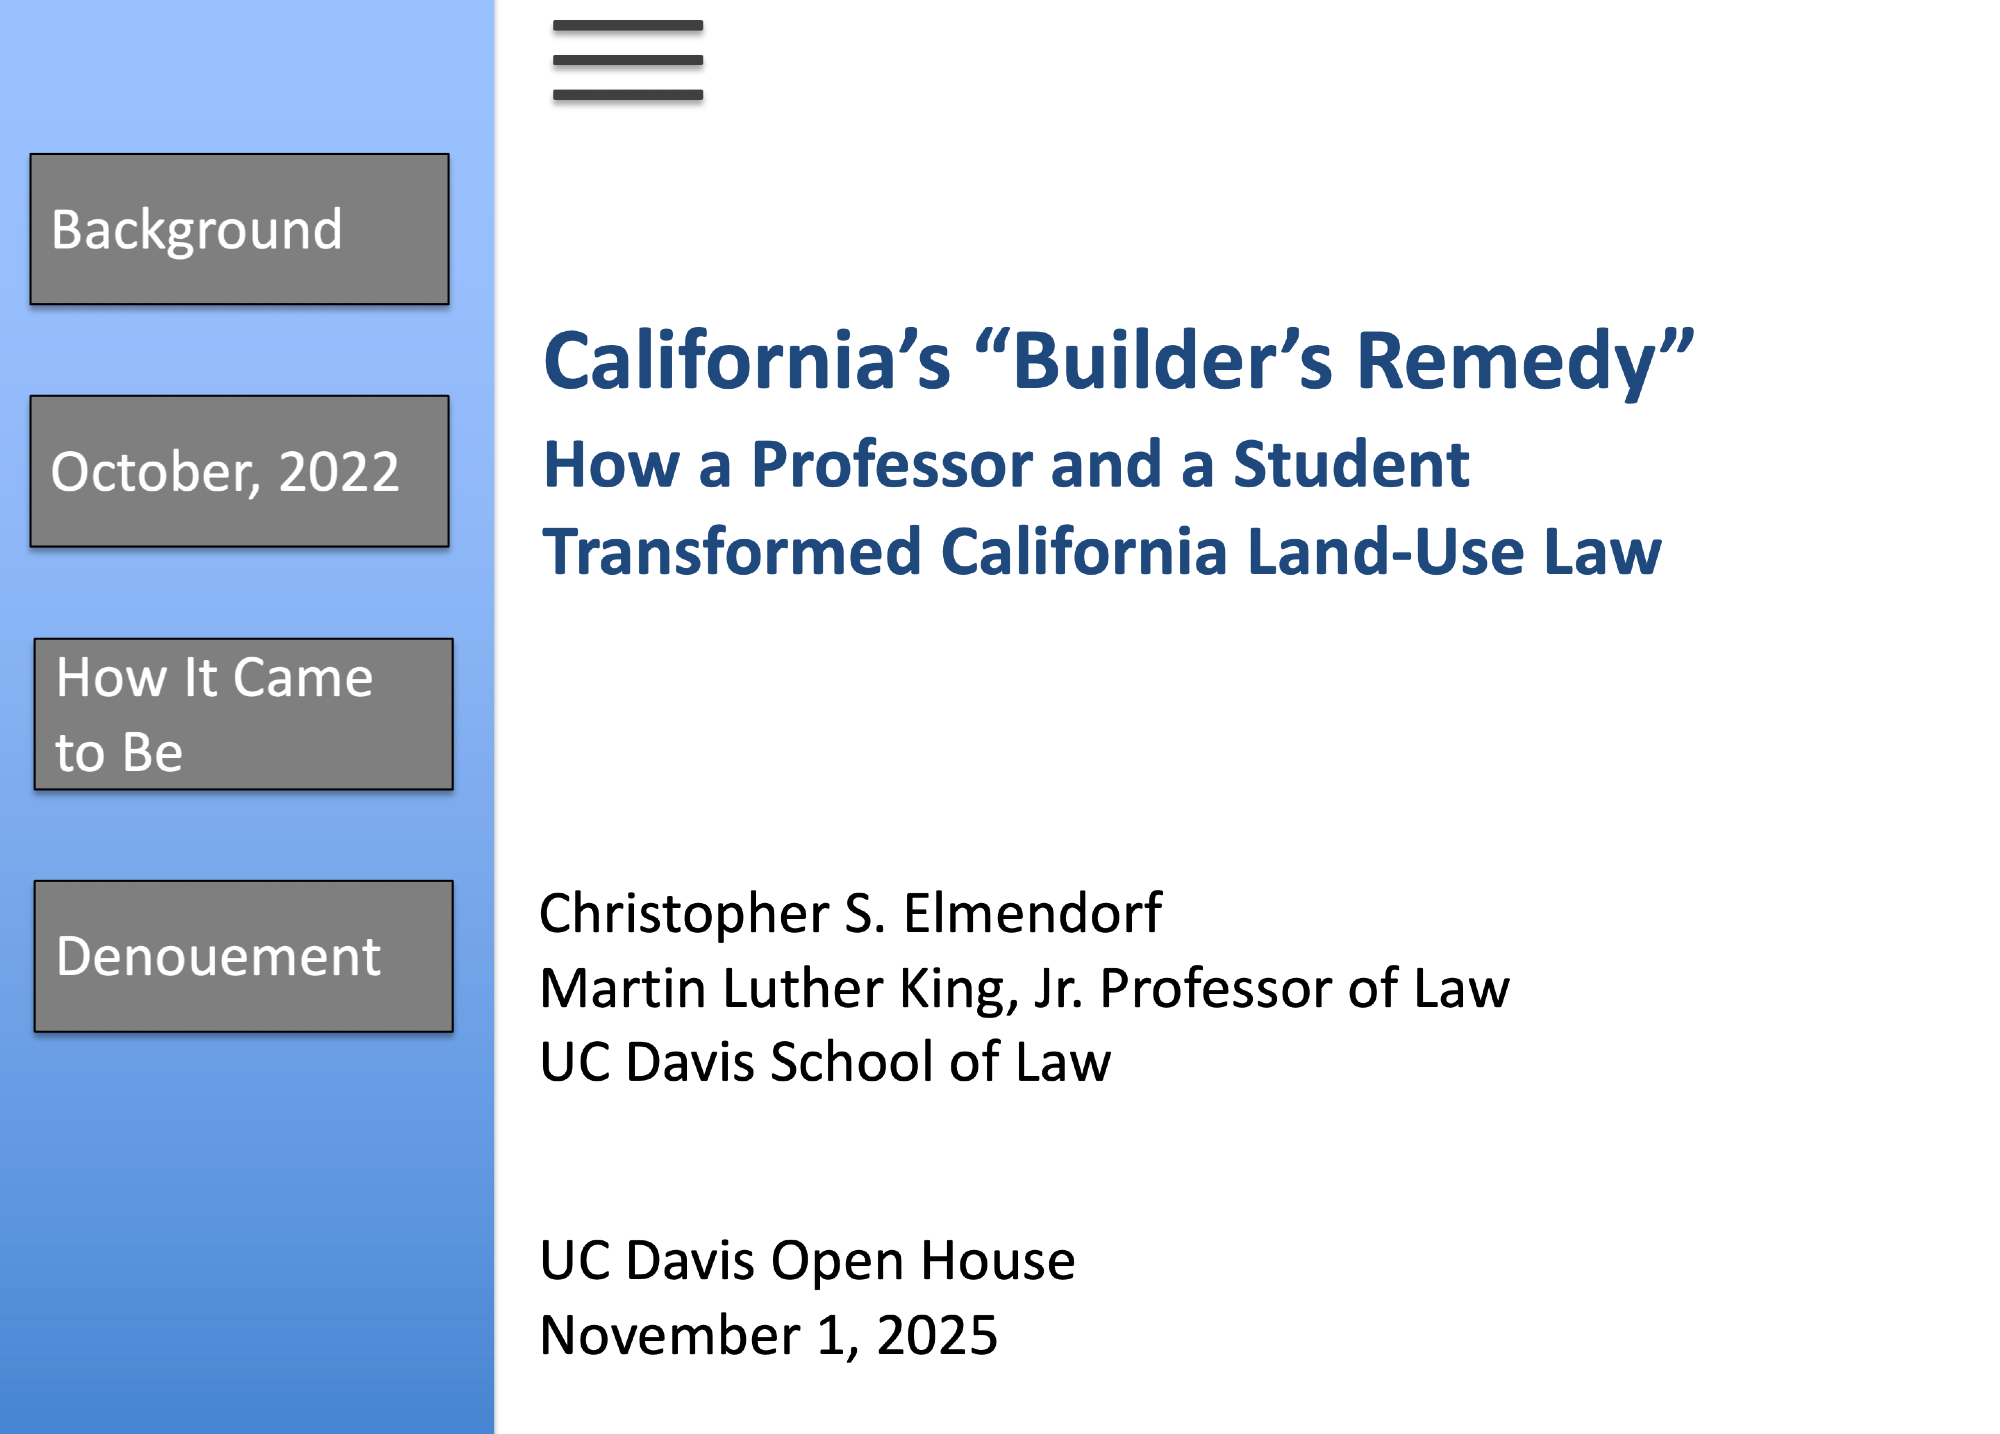
Task: Click the "UC Davis Open House" text
Action: coord(807,1260)
